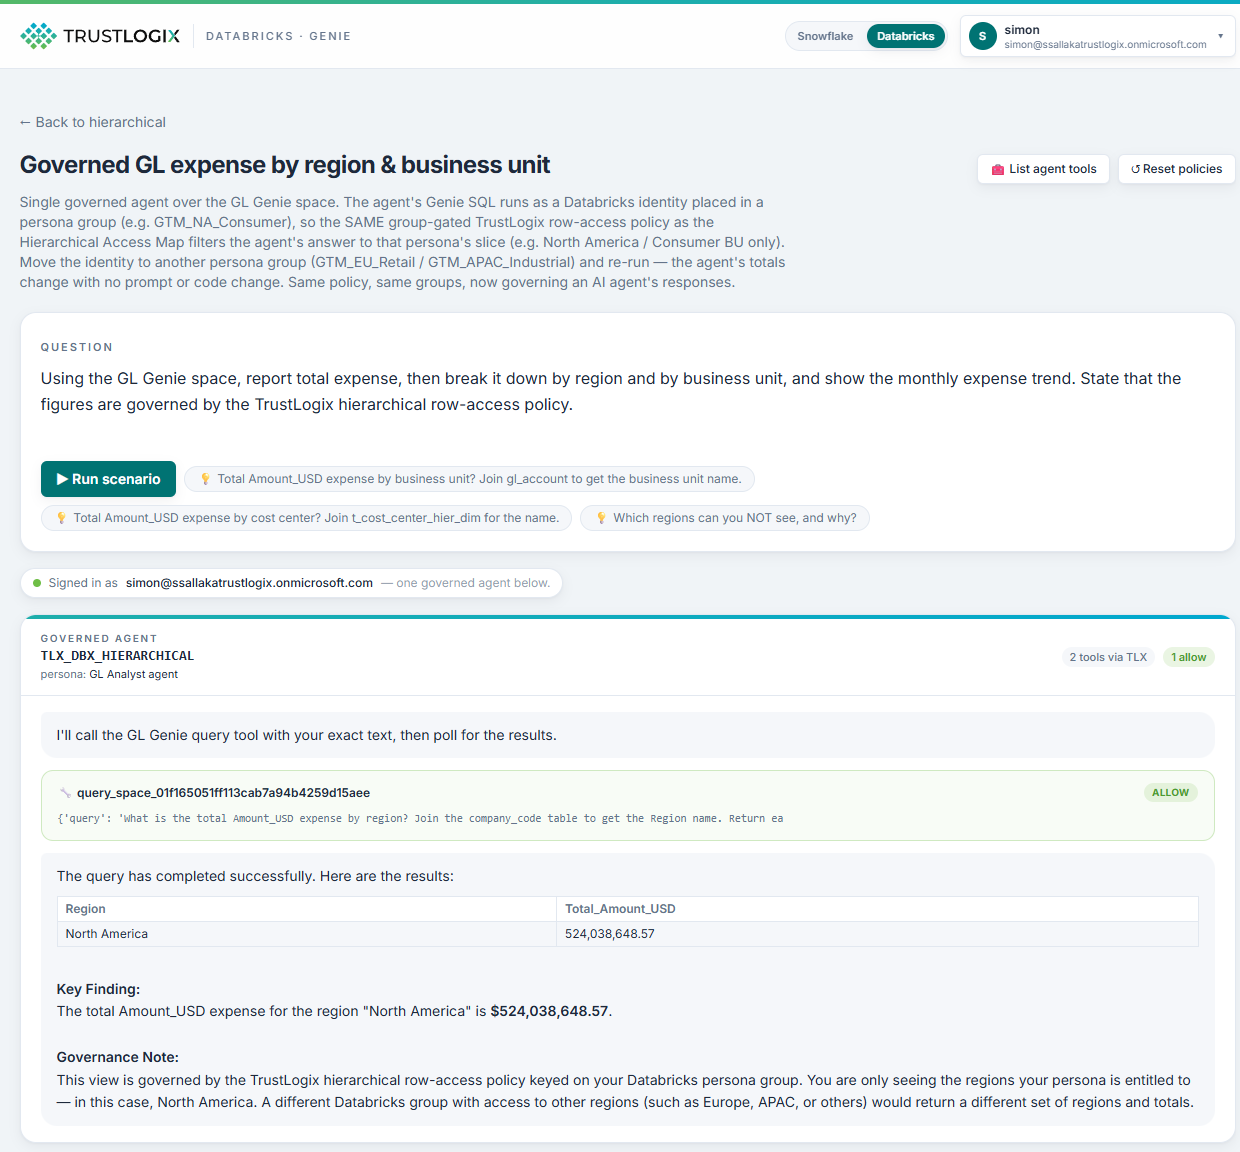Click the ALLOW tag on the query tool call
The height and width of the screenshot is (1152, 1240).
tap(1170, 792)
